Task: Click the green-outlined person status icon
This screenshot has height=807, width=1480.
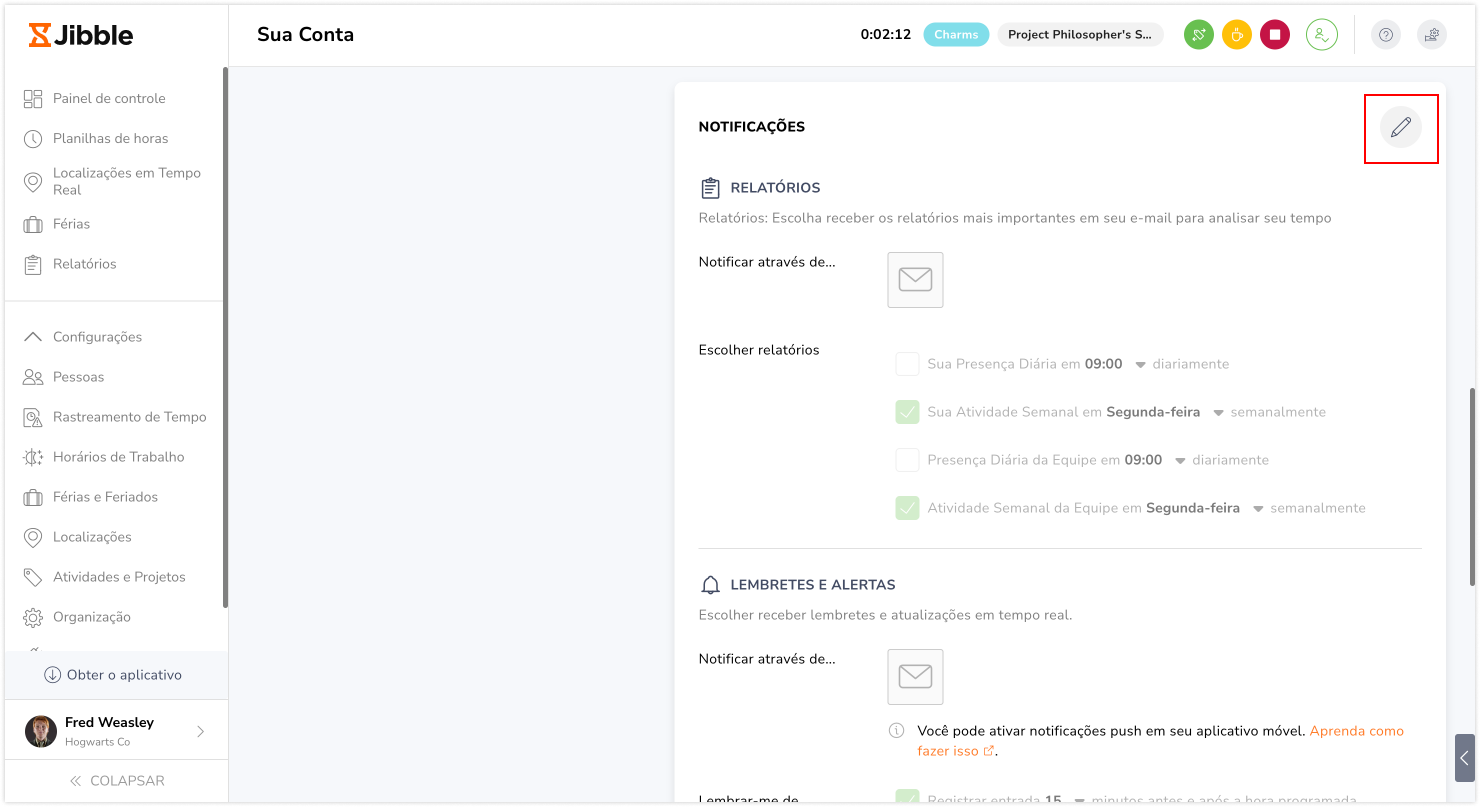Action: click(x=1322, y=35)
